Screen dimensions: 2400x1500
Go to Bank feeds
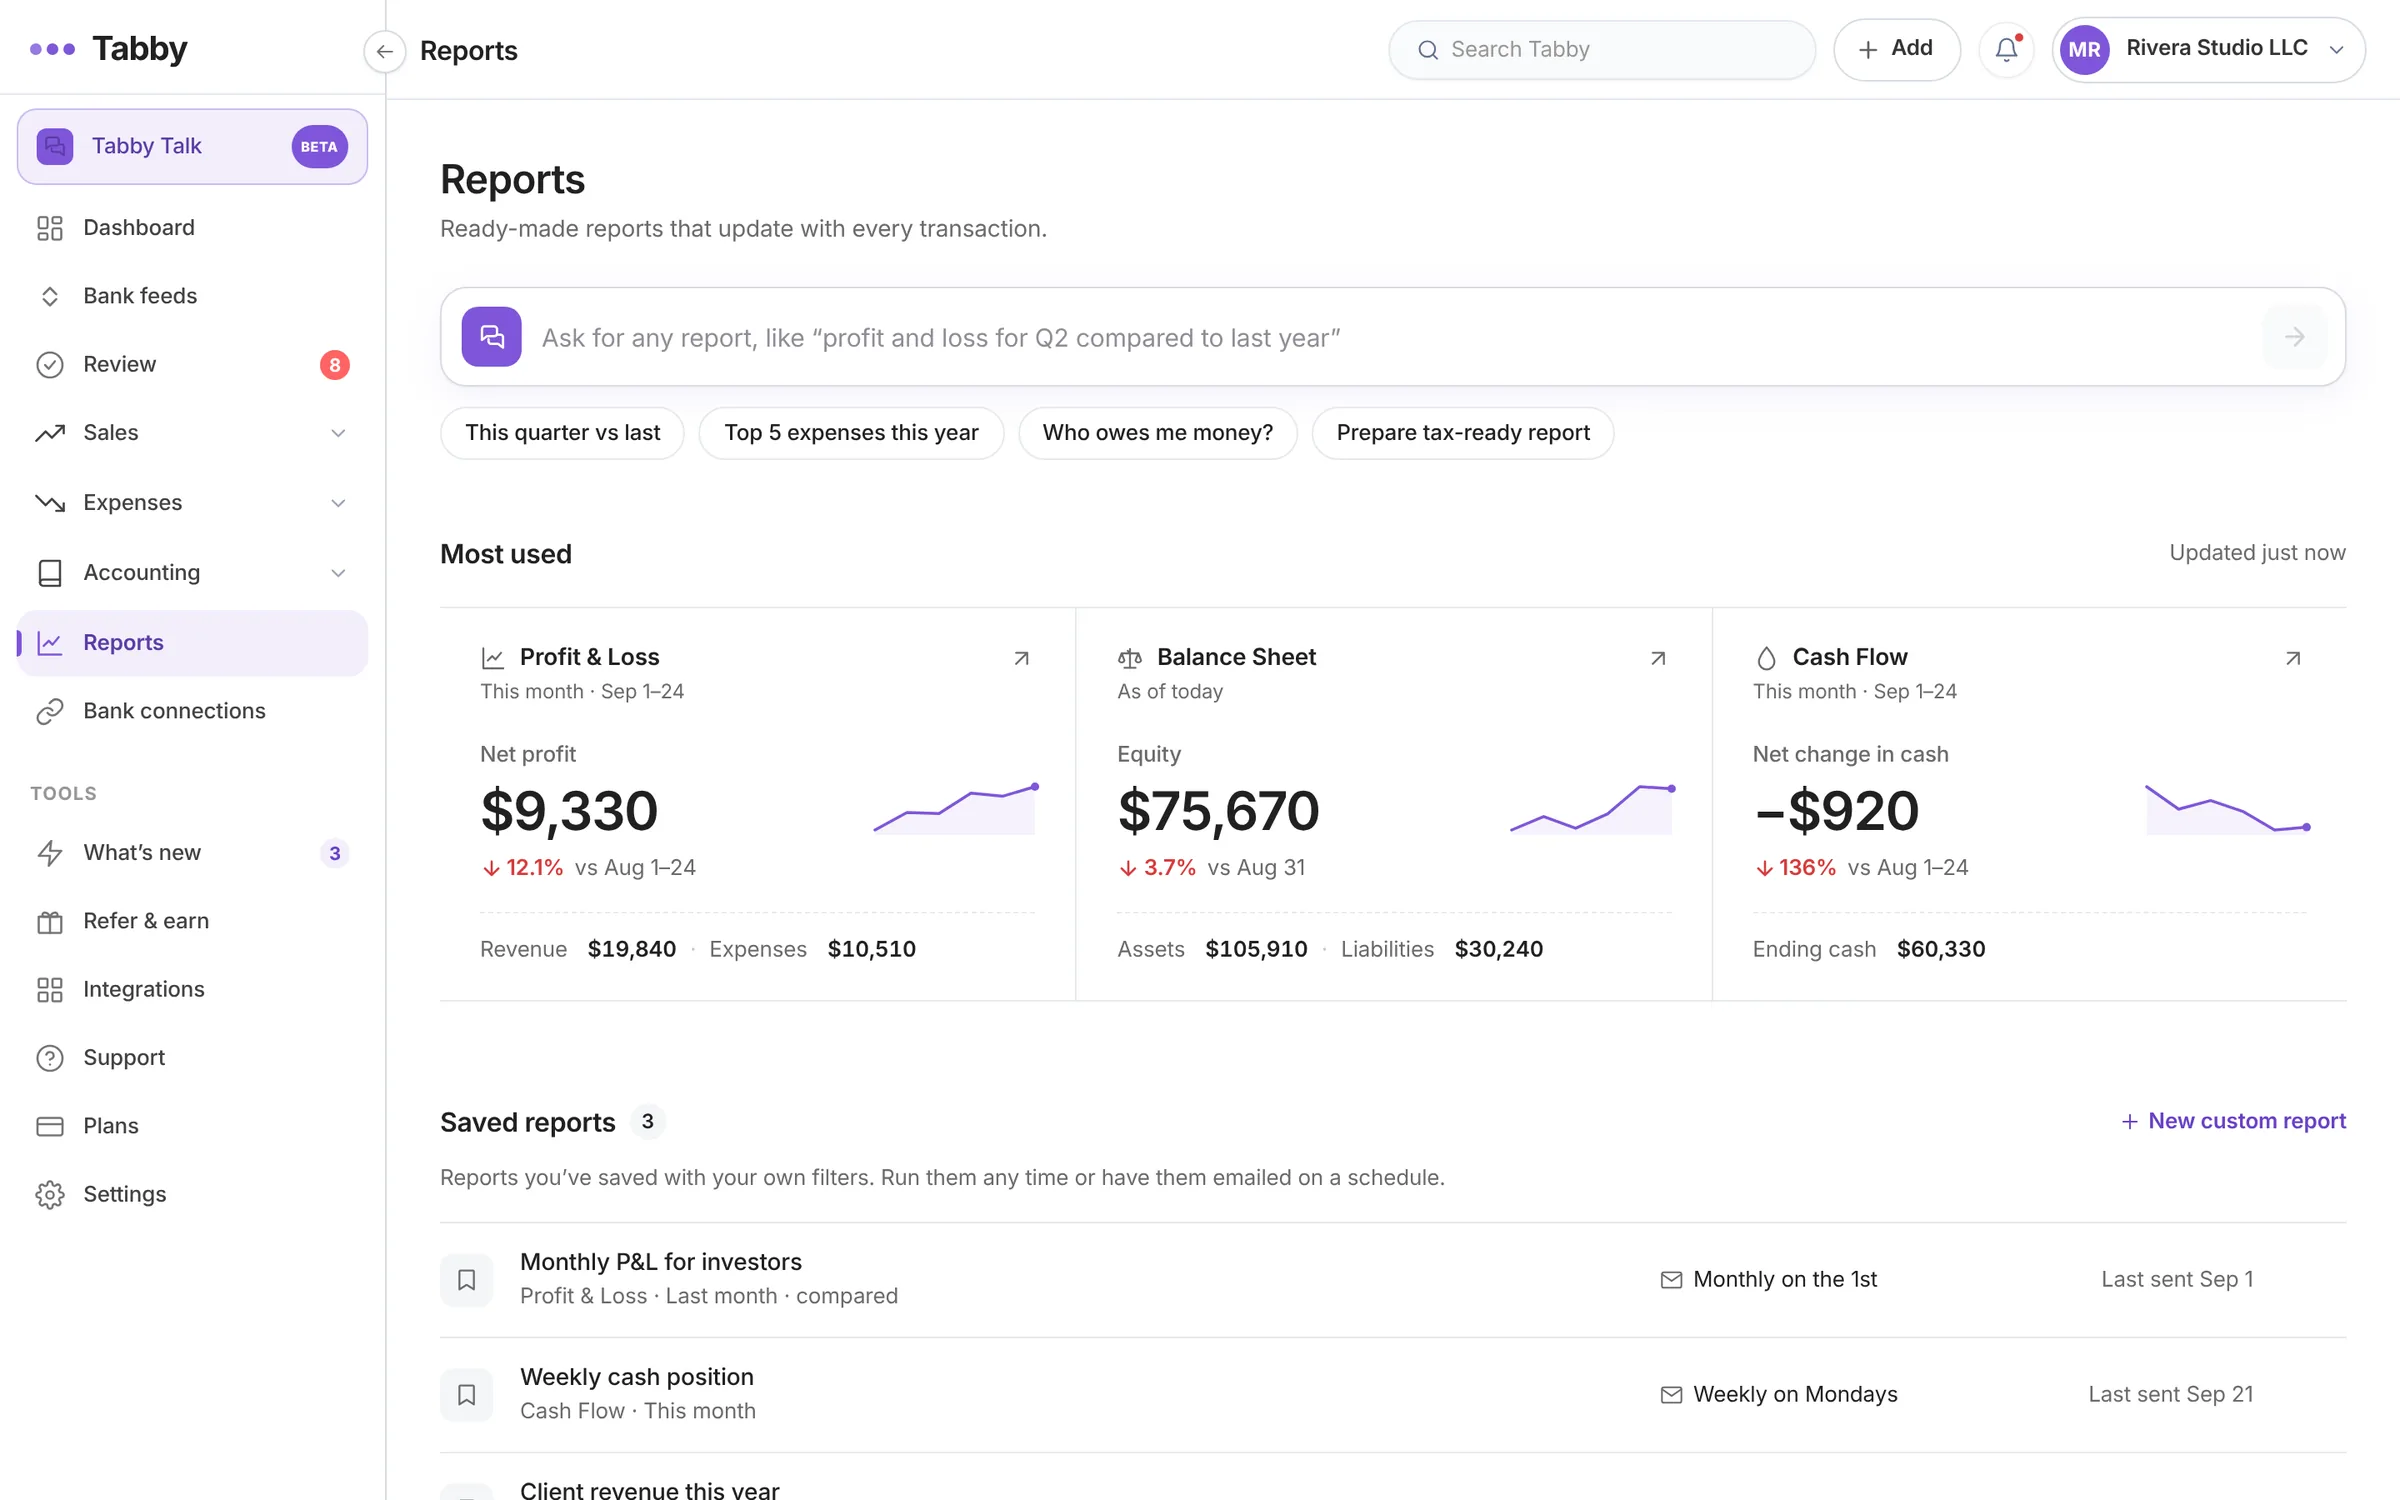tap(192, 296)
